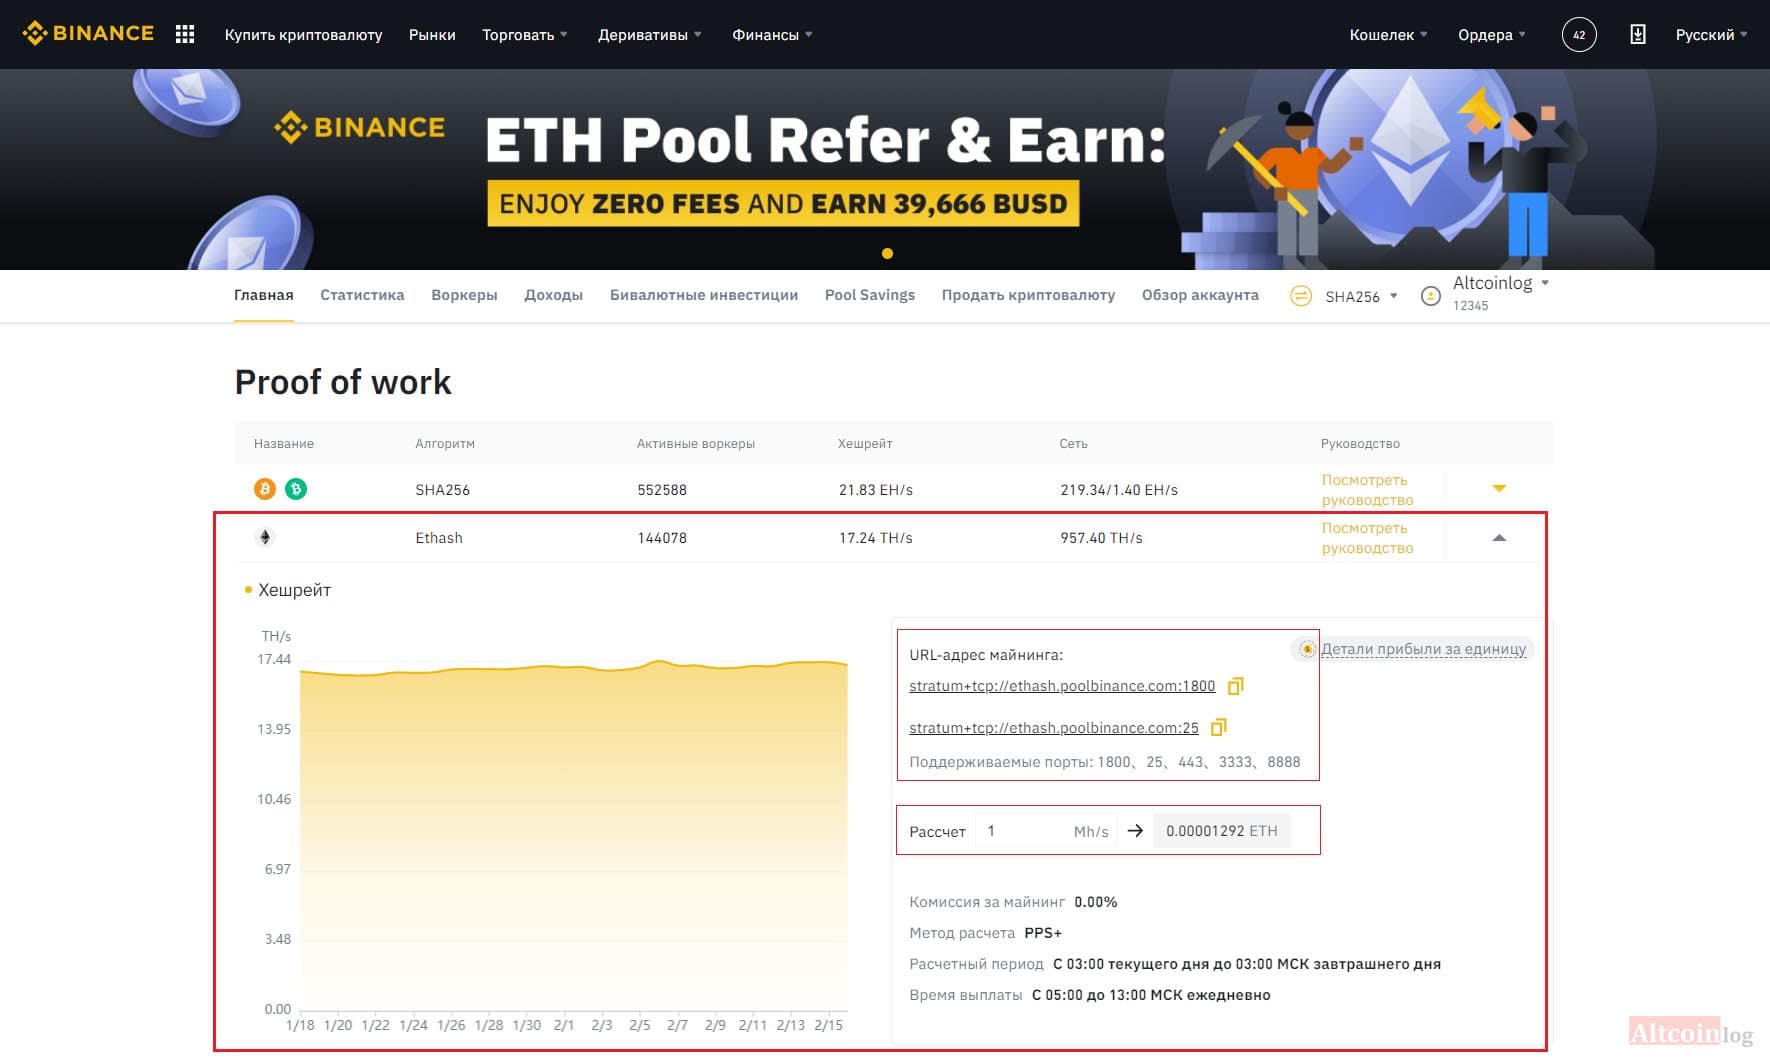
Task: Click the ETH Pool Refer & Earn banner
Action: pyautogui.click(x=885, y=169)
